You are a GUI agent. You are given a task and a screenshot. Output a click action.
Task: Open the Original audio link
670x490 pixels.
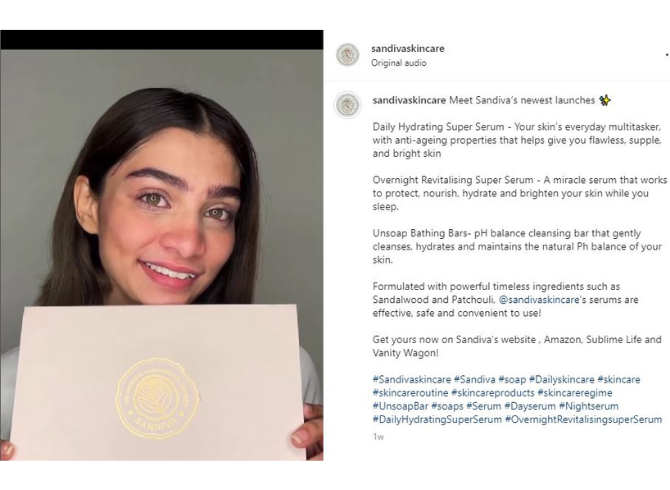399,63
